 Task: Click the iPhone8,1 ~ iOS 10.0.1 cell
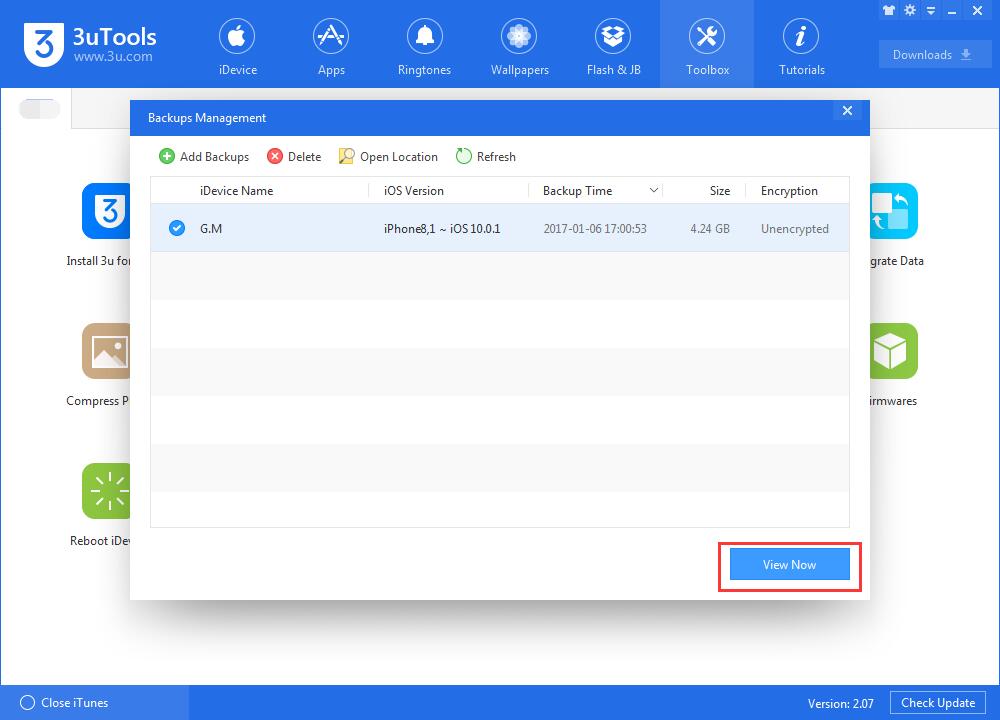pos(442,228)
